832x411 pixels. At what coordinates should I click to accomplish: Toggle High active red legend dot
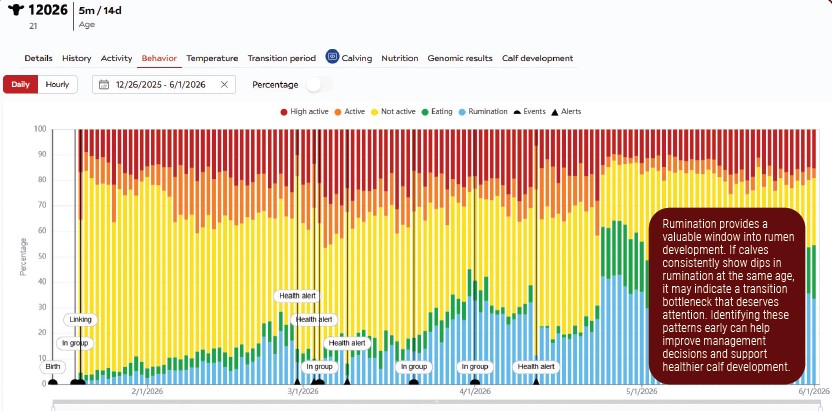284,112
